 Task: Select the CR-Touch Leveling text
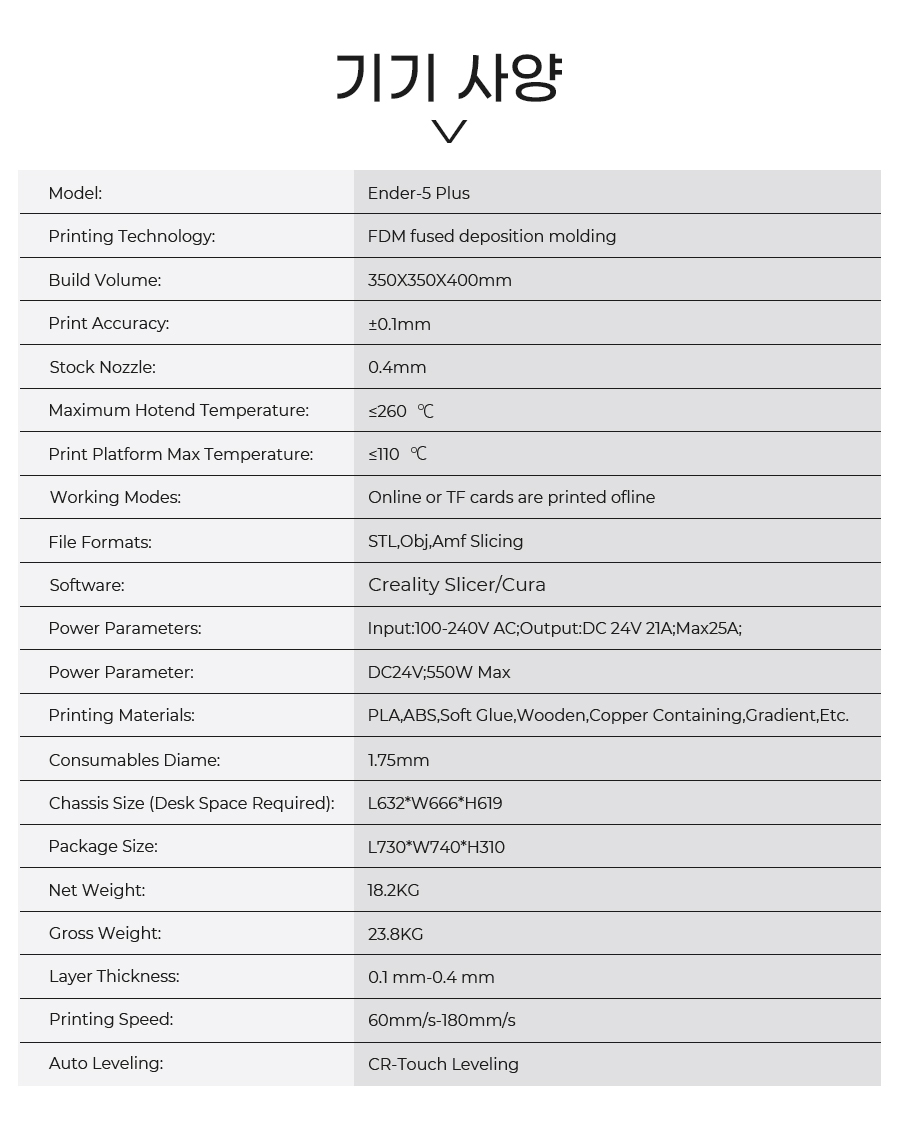pos(443,1064)
